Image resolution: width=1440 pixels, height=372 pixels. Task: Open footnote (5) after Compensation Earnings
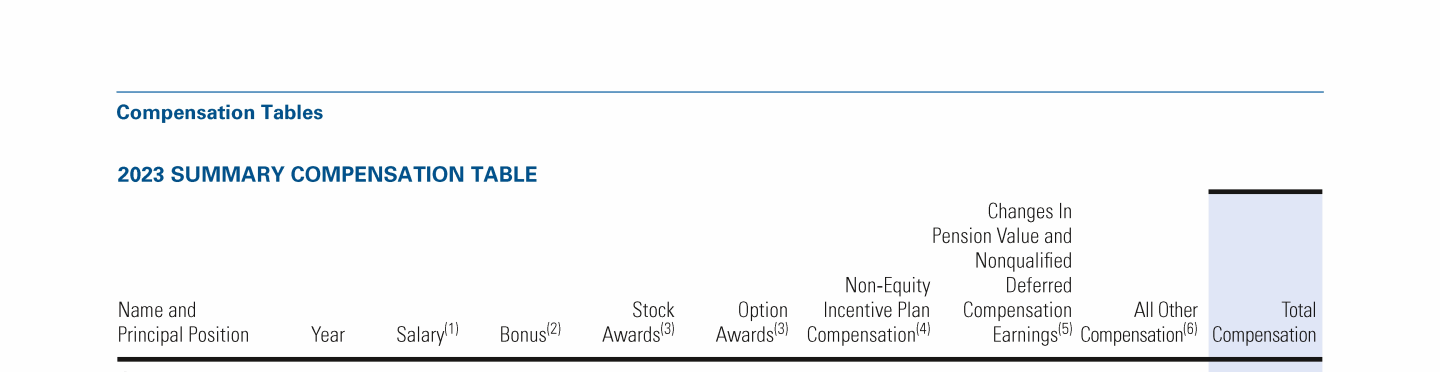(1065, 329)
